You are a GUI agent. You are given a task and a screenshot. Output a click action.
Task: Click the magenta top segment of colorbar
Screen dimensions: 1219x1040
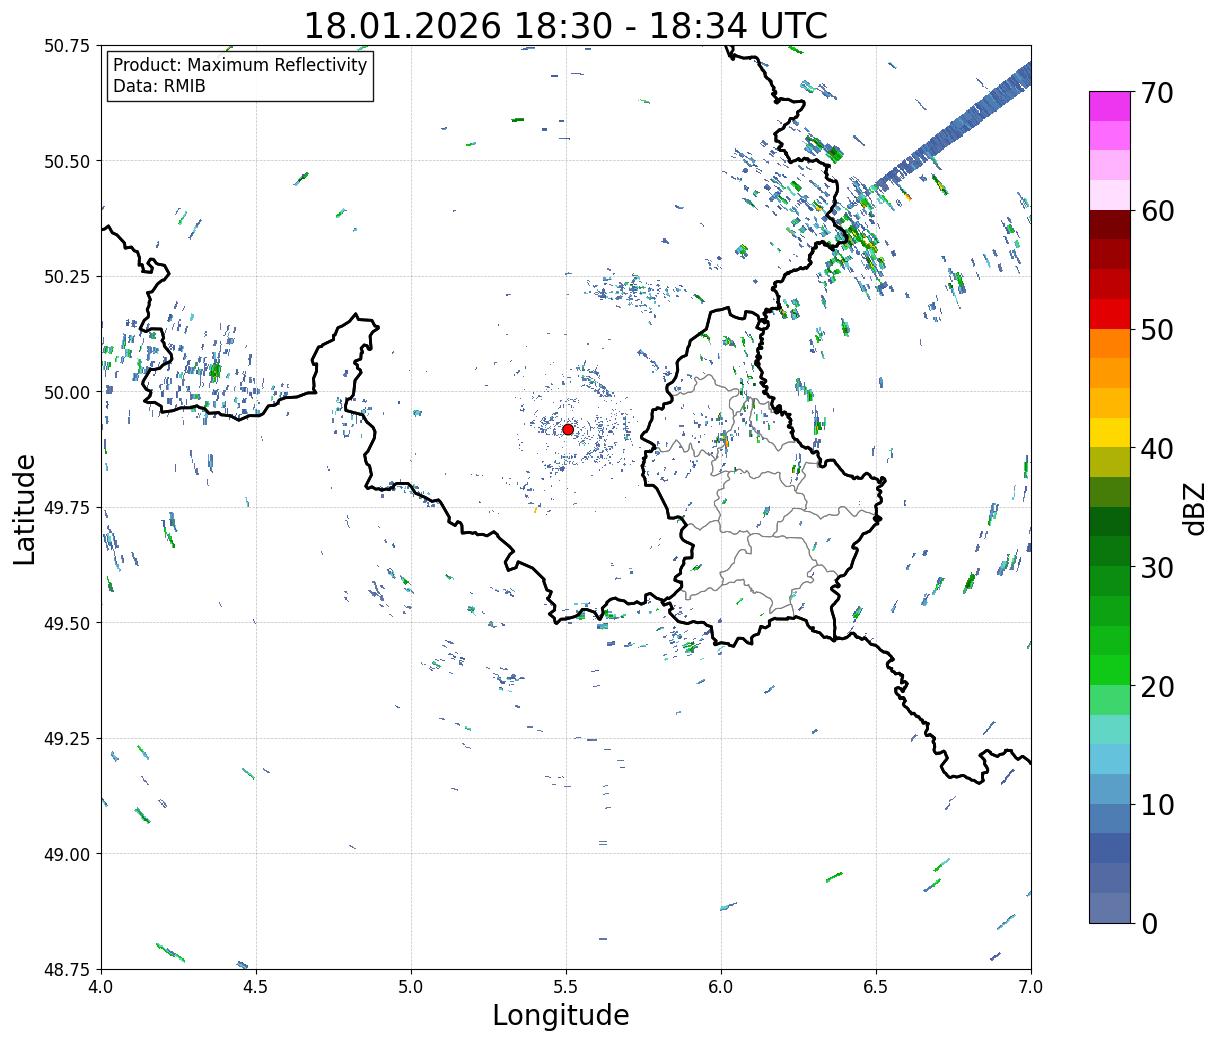1110,106
